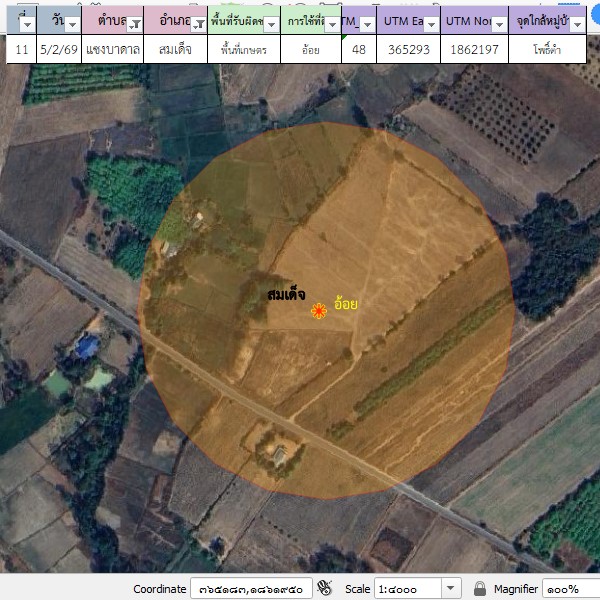This screenshot has height=600, width=600.
Task: Select the cell with date 5/2/69
Action: (58, 49)
